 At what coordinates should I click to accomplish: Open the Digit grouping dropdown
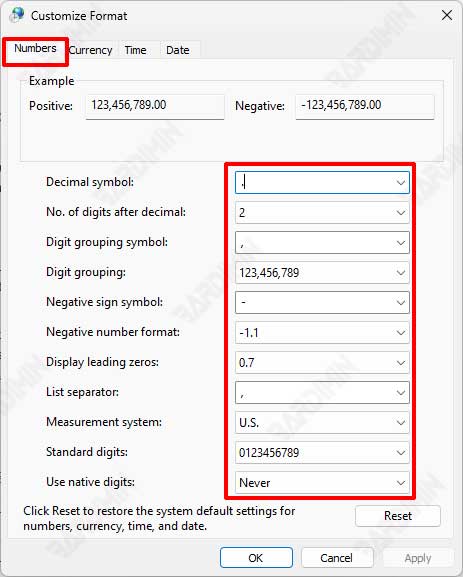coord(322,273)
